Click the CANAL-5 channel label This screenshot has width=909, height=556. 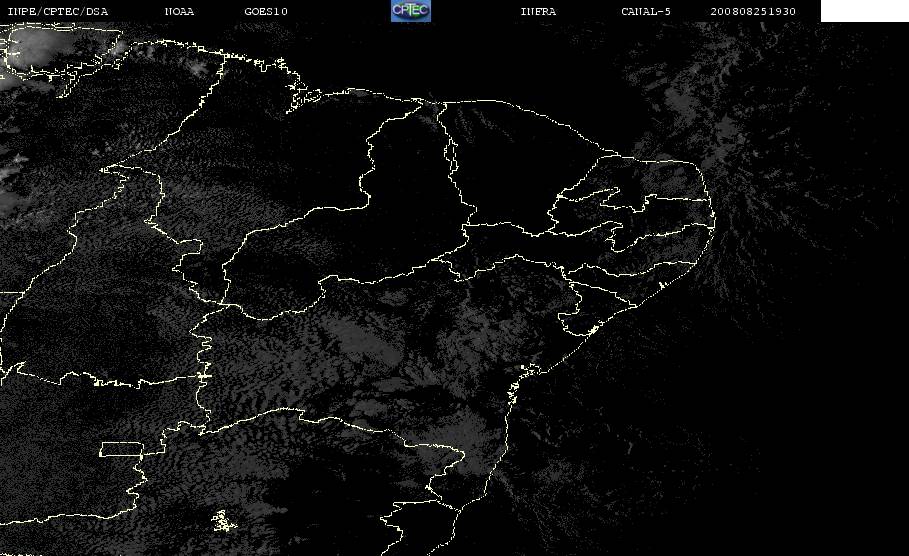(646, 11)
